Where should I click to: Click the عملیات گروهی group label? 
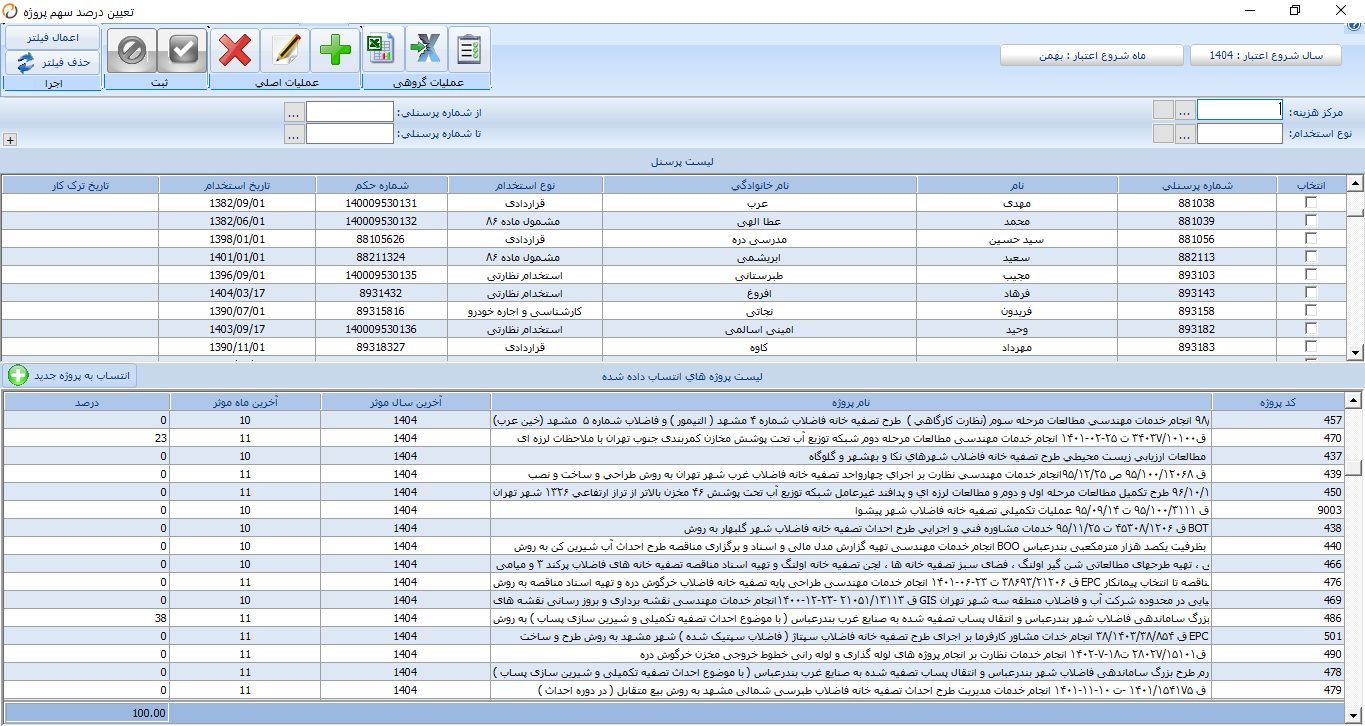click(427, 83)
